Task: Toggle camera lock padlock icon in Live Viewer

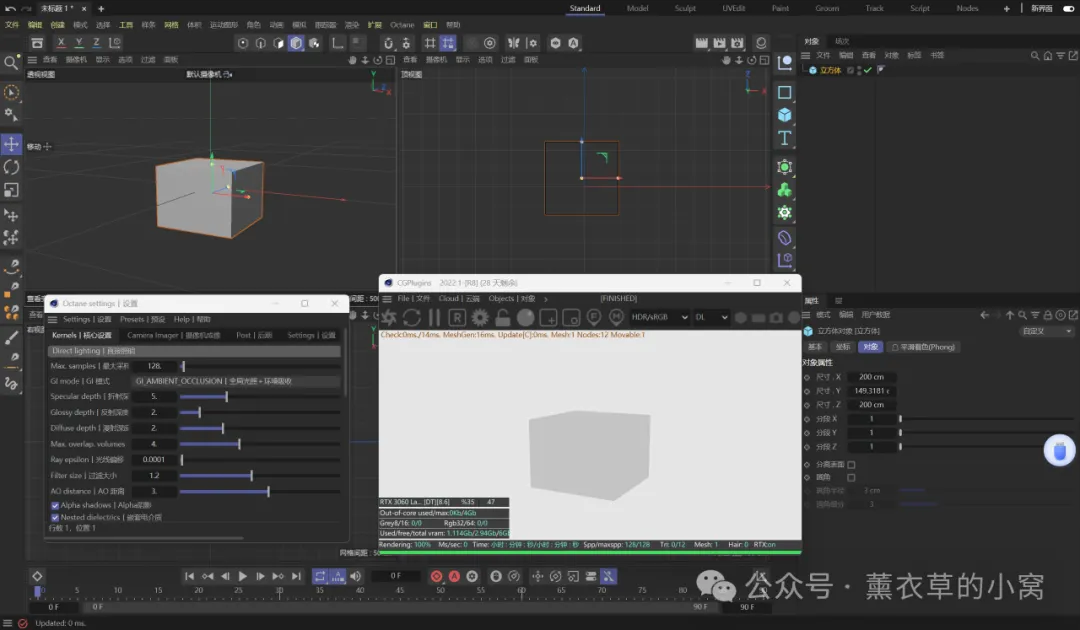Action: (x=503, y=317)
